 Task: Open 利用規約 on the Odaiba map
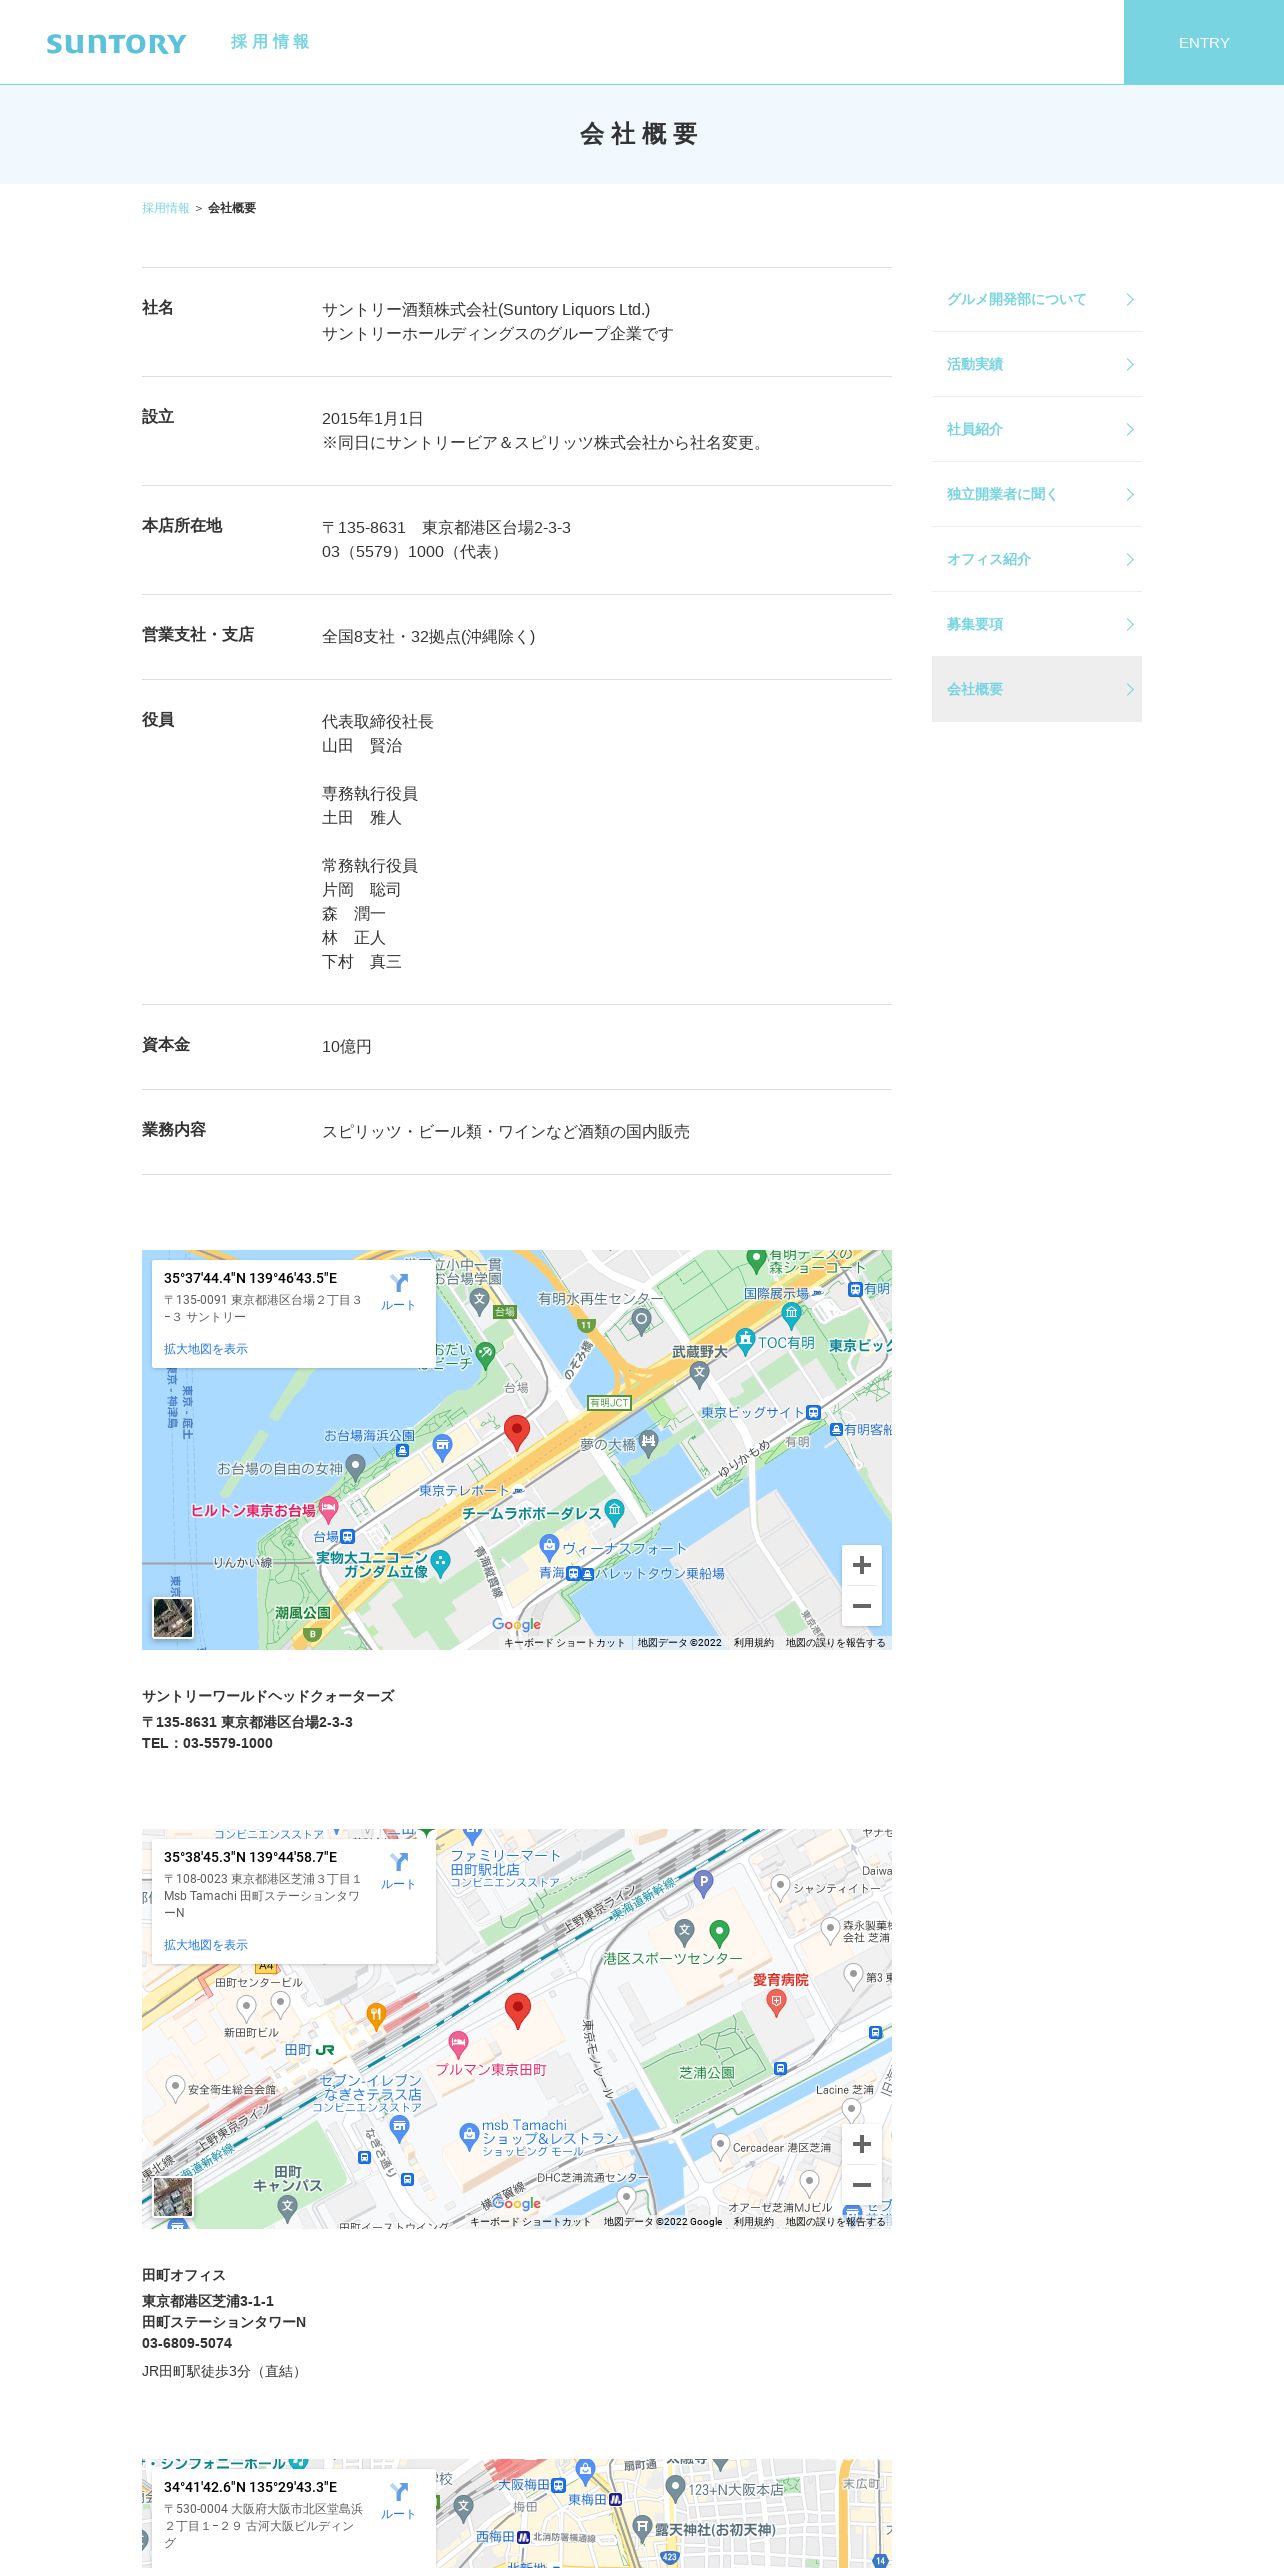pos(754,1642)
